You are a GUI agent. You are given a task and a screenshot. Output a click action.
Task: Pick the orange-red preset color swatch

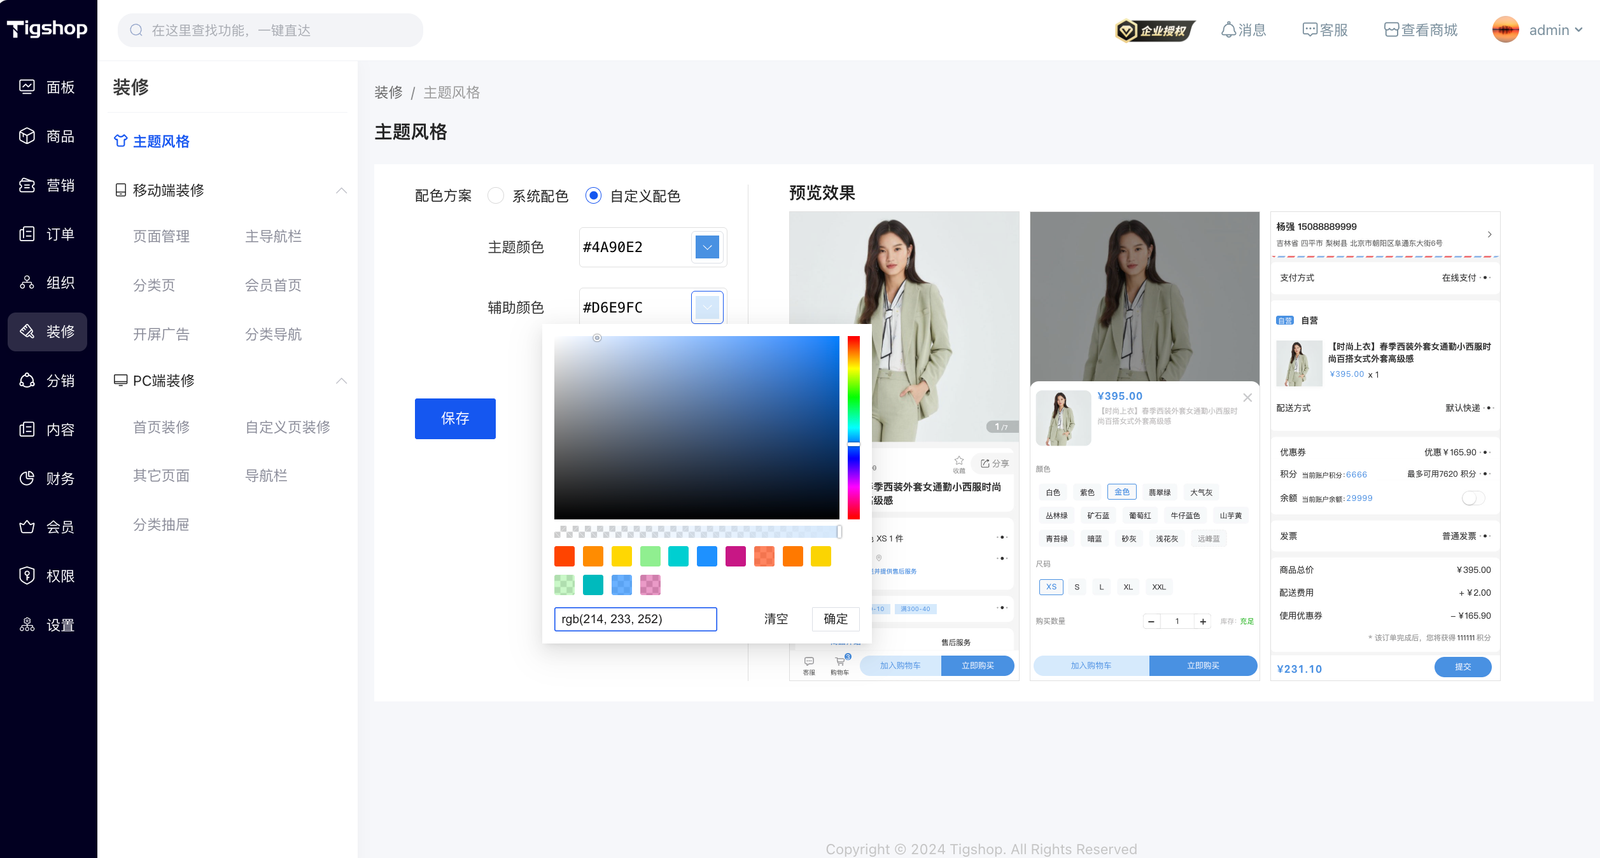pyautogui.click(x=564, y=556)
